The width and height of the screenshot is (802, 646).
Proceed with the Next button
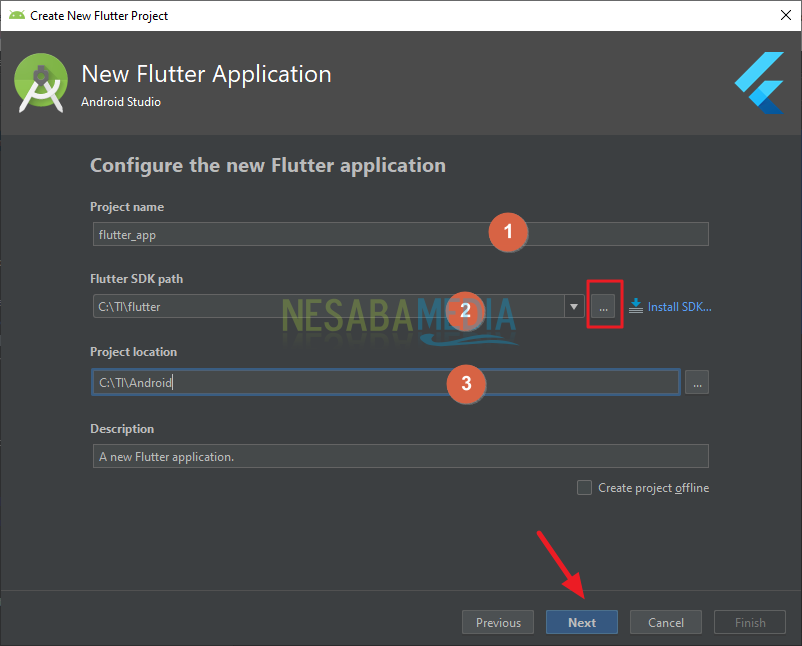[582, 622]
